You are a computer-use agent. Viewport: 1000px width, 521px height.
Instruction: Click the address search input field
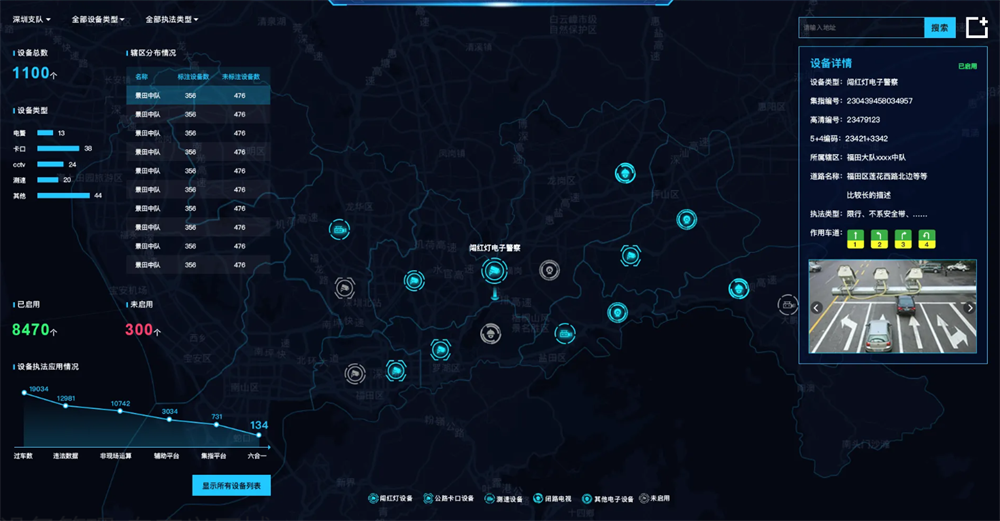[x=860, y=28]
